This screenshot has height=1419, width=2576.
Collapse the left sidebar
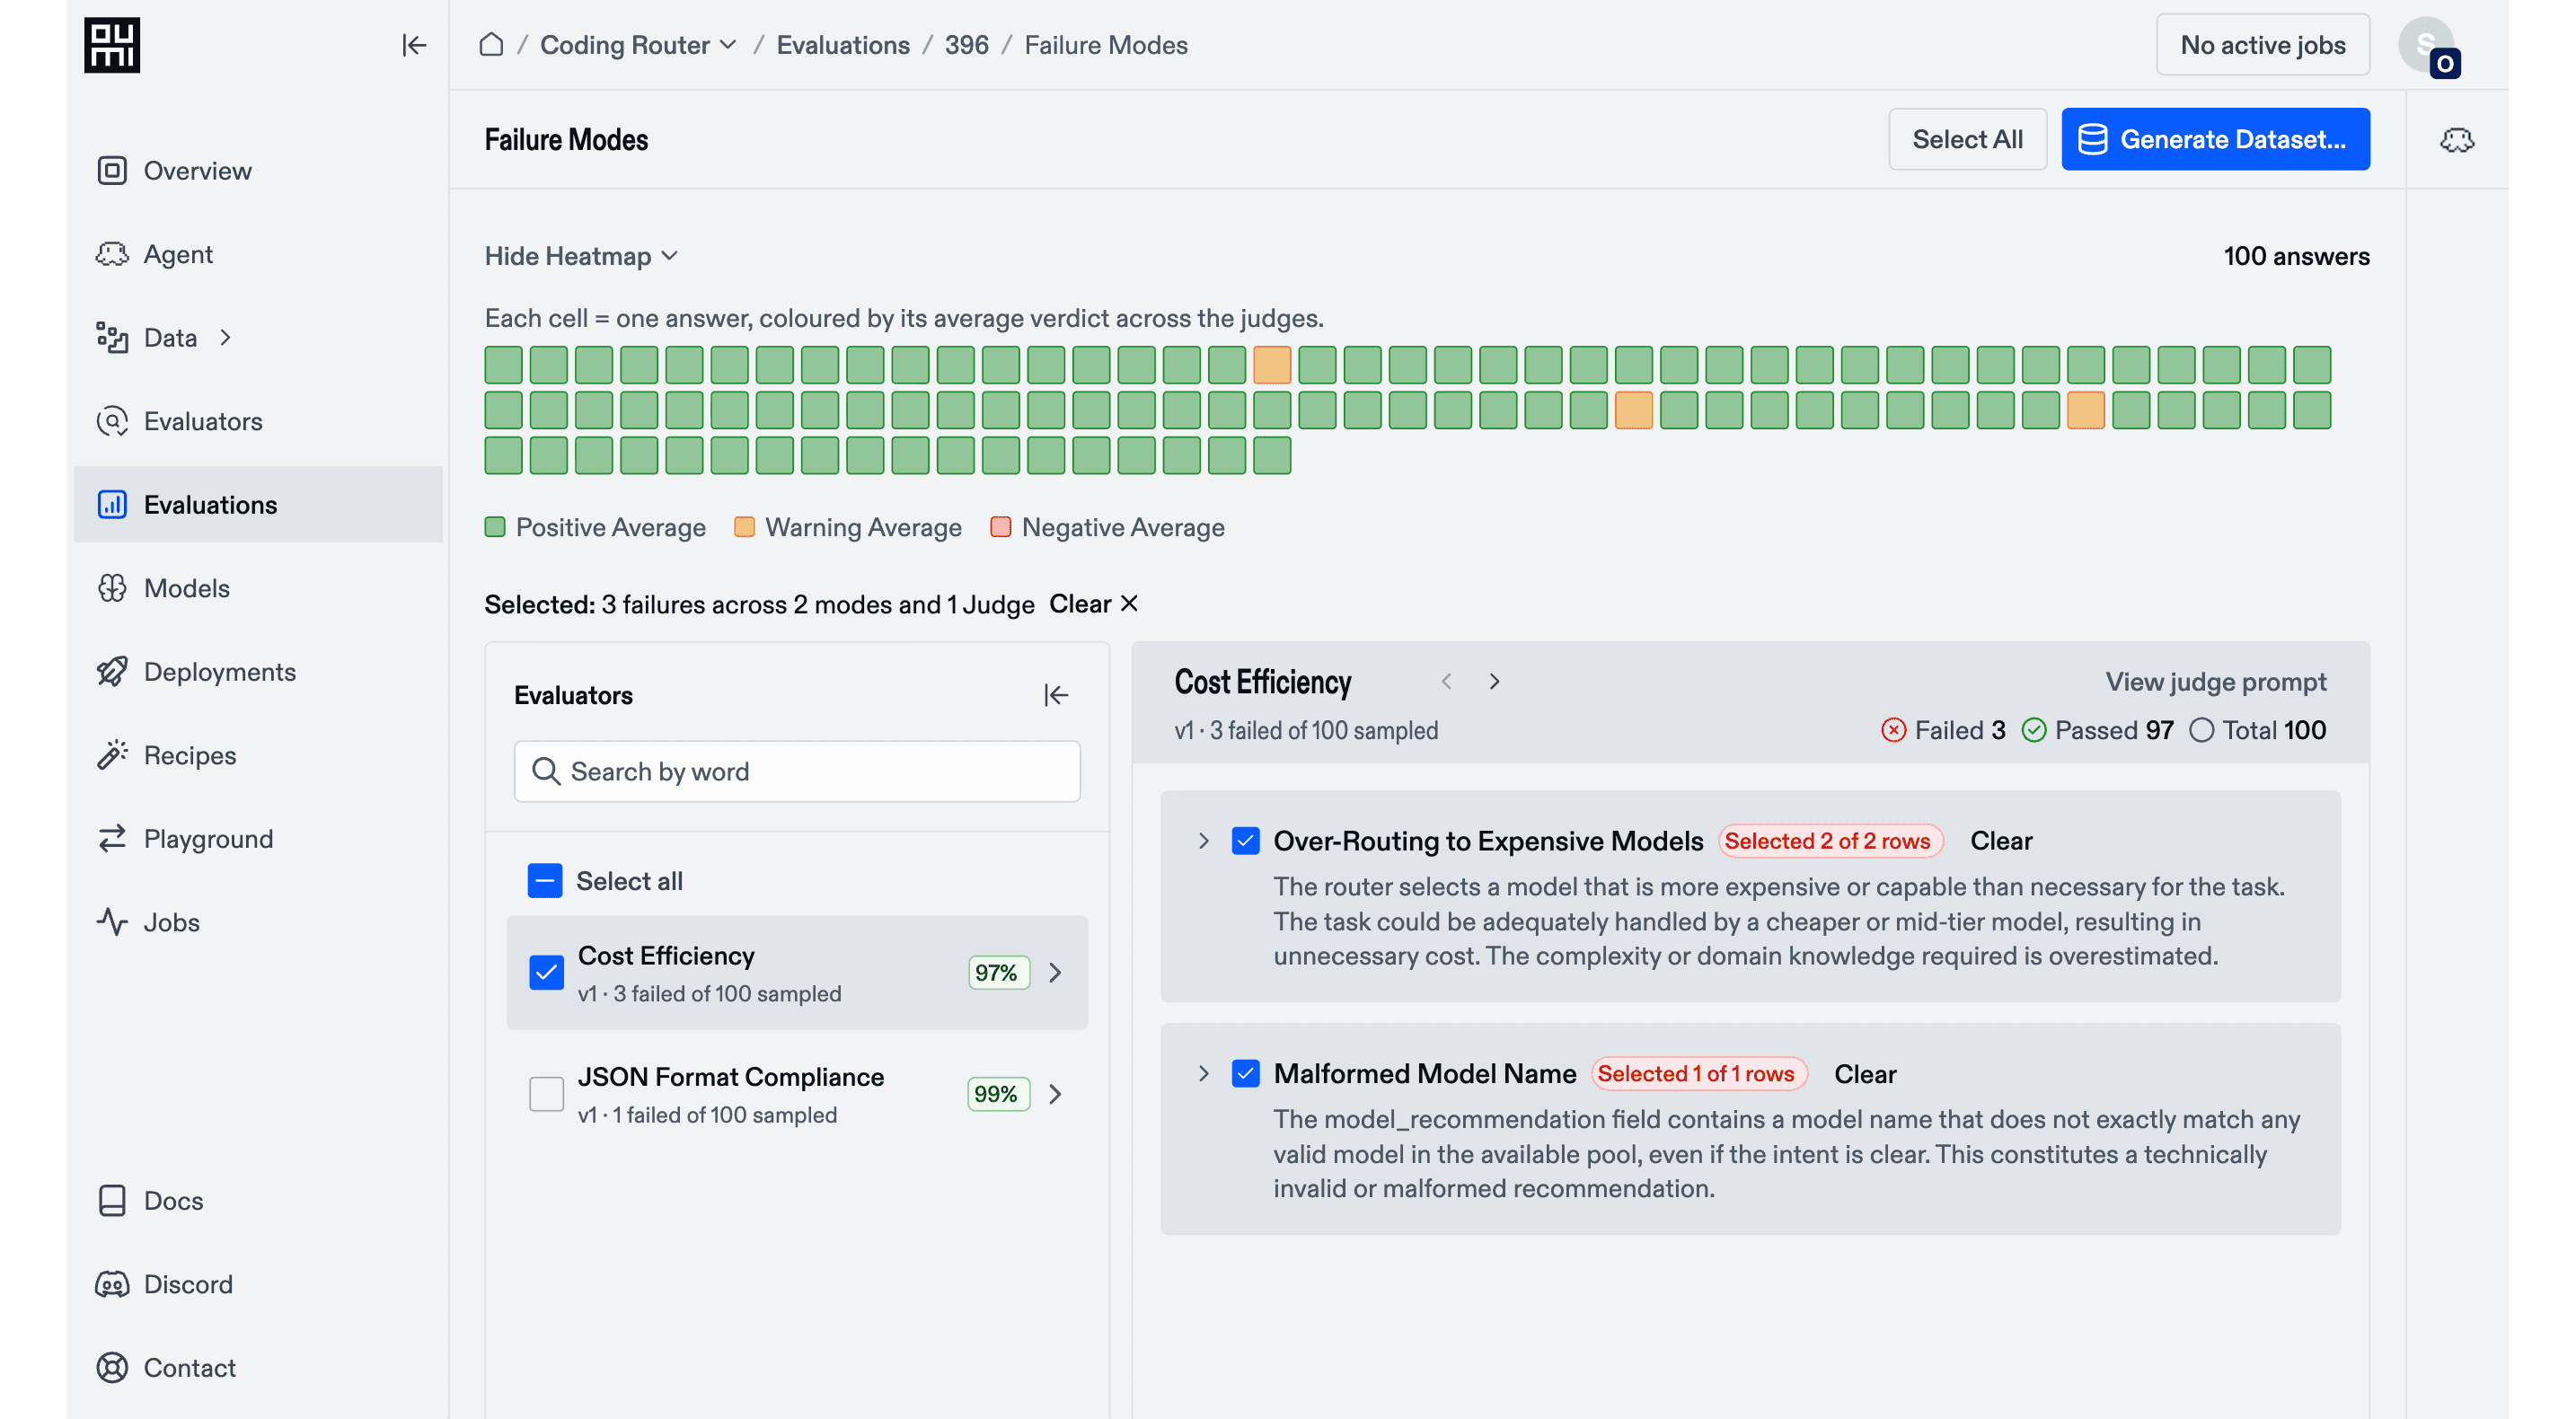click(x=414, y=45)
